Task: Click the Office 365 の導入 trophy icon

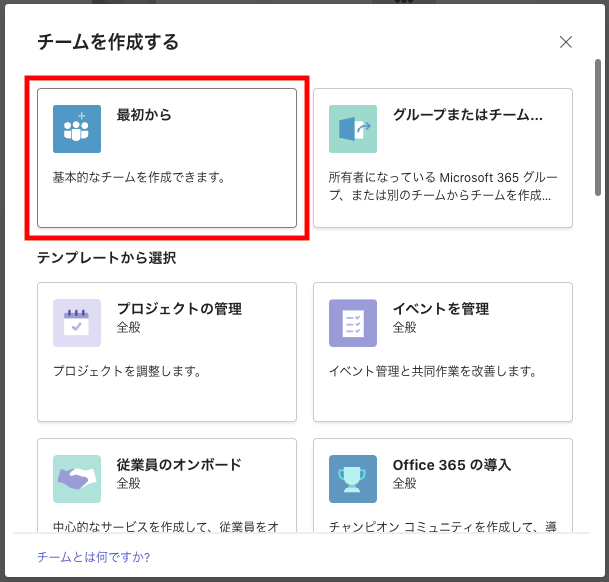Action: [353, 479]
